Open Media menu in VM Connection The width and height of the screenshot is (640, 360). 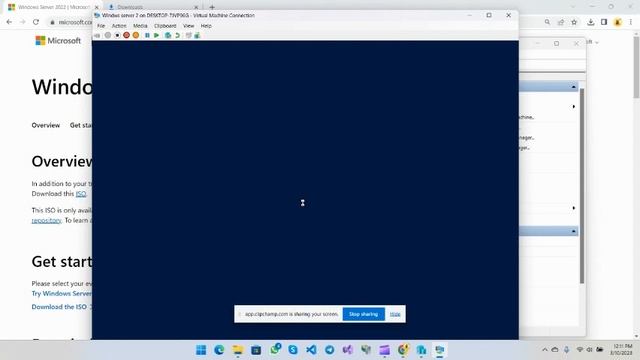click(x=140, y=26)
